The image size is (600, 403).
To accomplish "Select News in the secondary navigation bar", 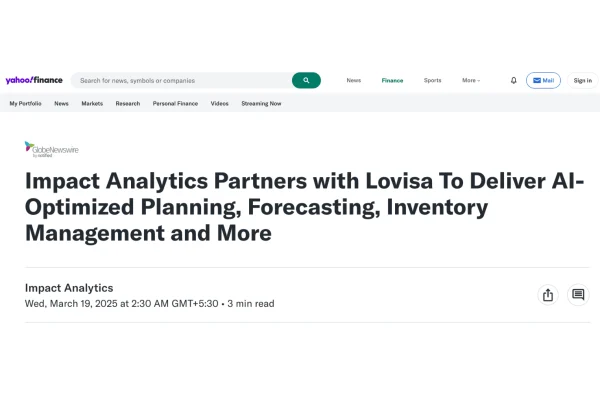I will 61,103.
